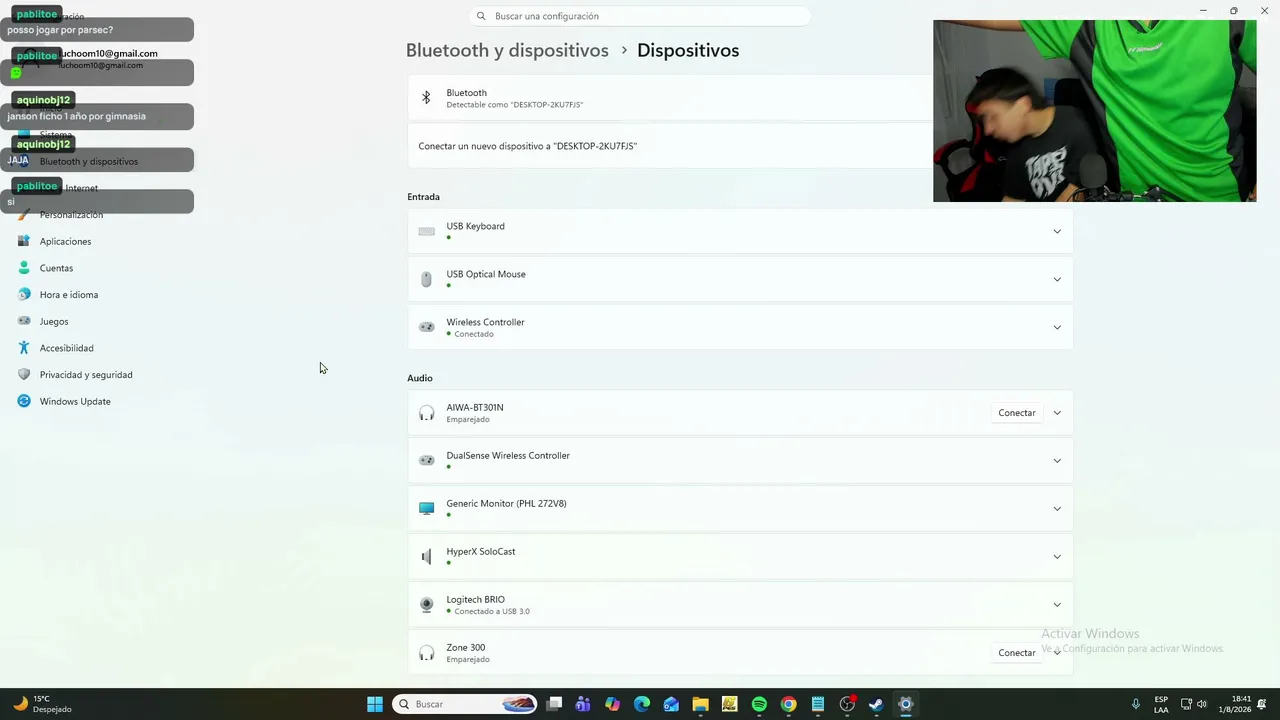This screenshot has height=720, width=1280.
Task: Open the Aplicaciones settings icon in sidebar
Action: click(x=24, y=241)
